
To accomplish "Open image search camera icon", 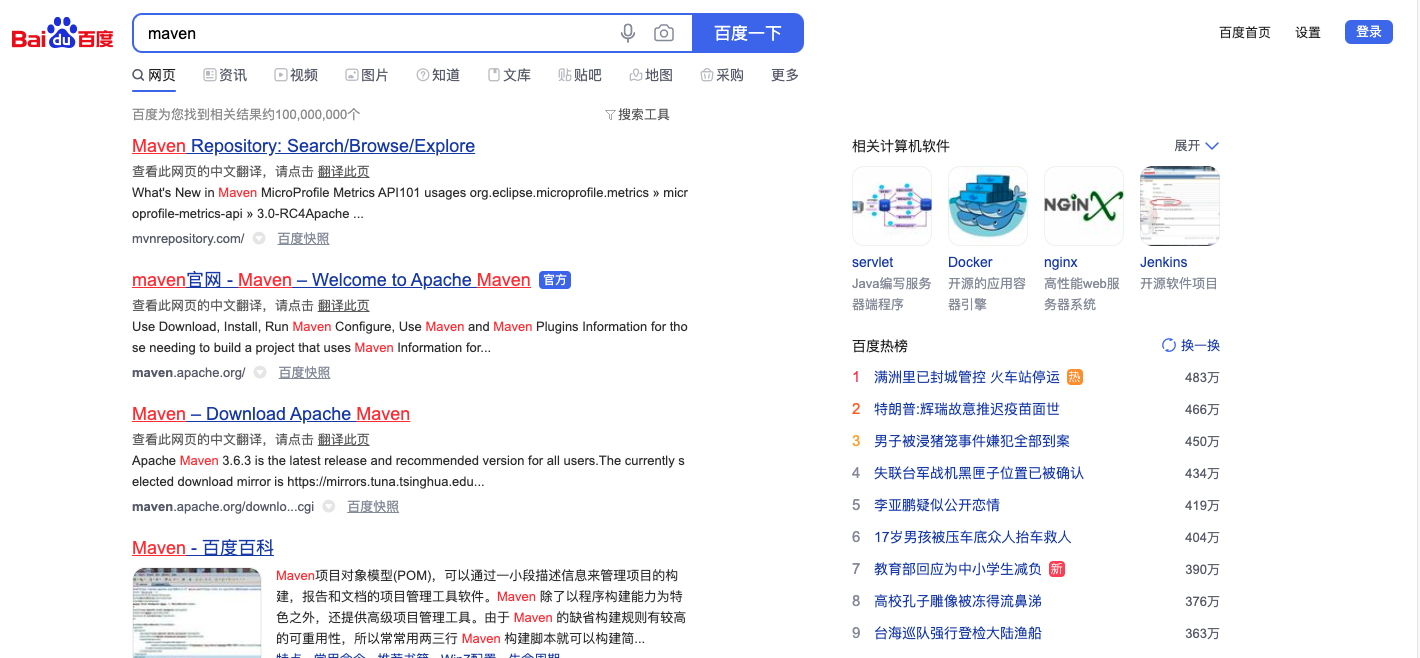I will coord(664,33).
